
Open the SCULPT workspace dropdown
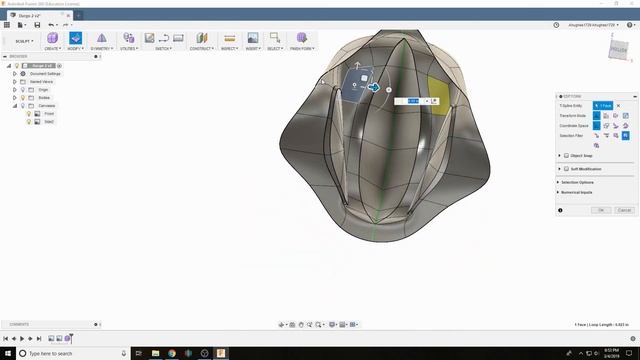[x=24, y=41]
